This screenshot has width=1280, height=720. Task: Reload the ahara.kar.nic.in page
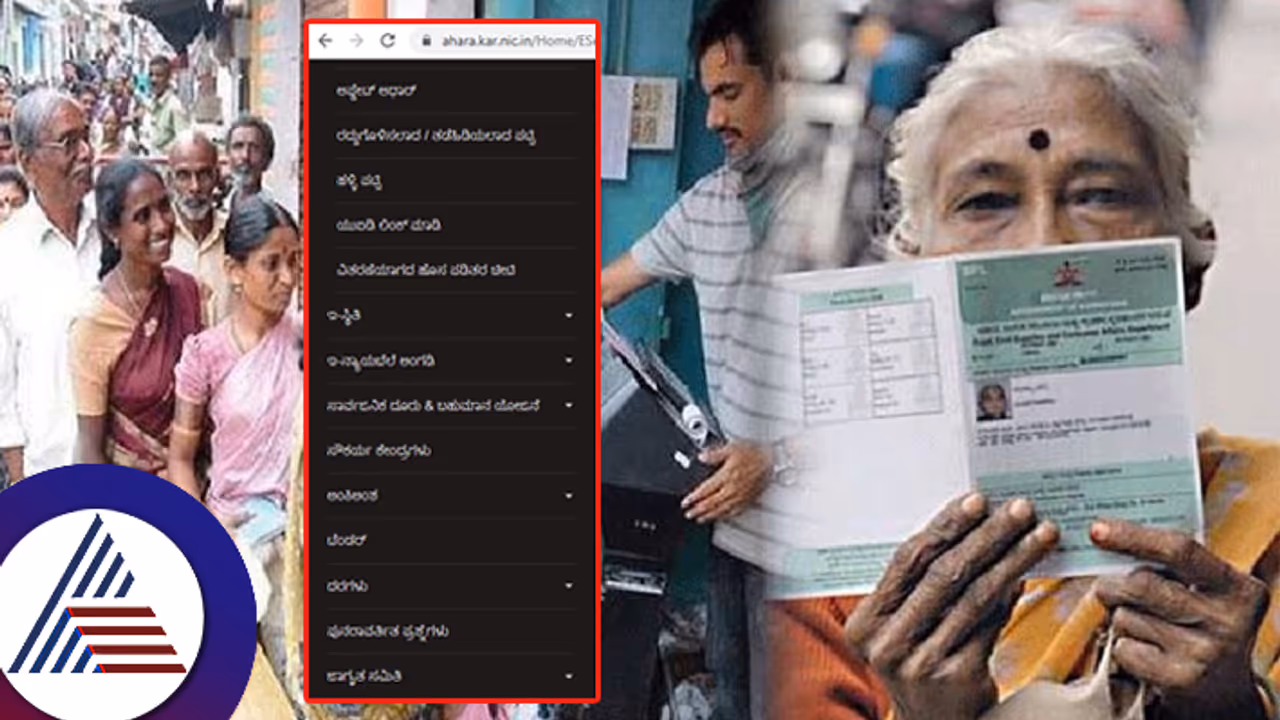point(387,41)
